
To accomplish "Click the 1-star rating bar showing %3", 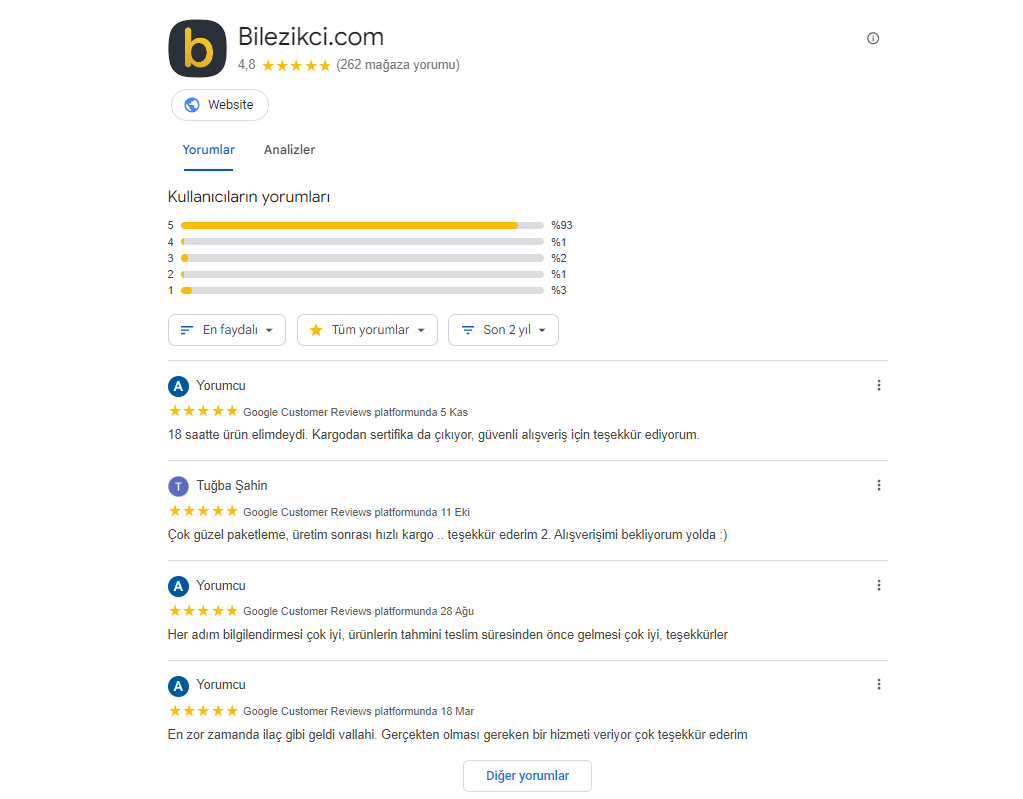I will click(362, 290).
